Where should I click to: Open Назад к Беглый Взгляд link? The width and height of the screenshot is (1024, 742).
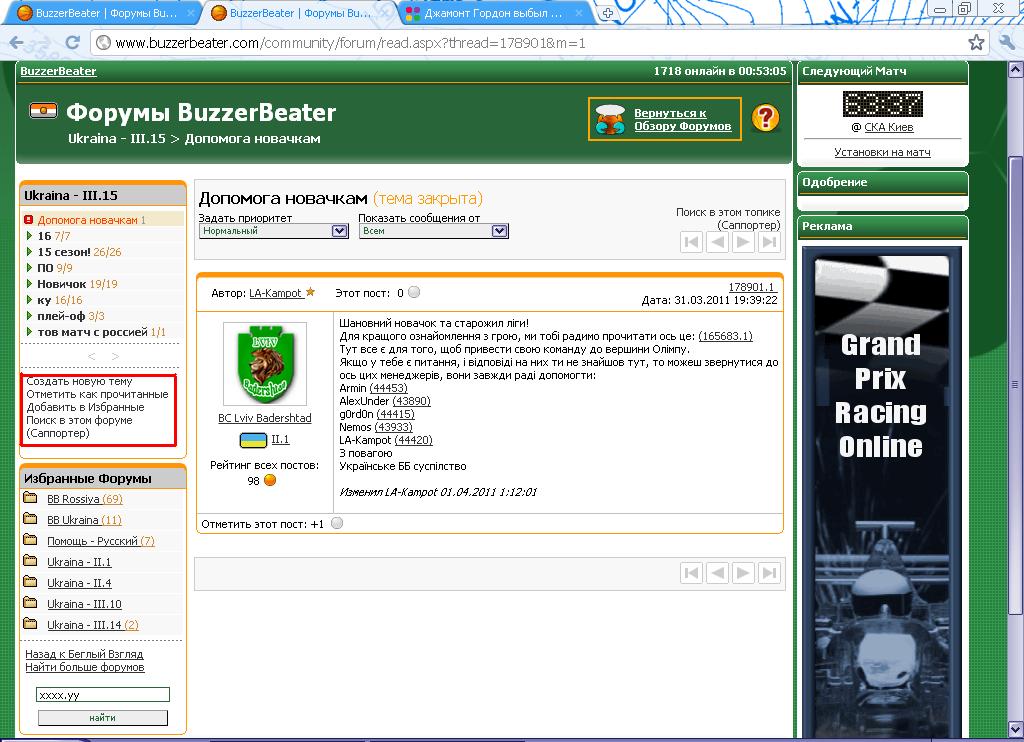click(84, 654)
